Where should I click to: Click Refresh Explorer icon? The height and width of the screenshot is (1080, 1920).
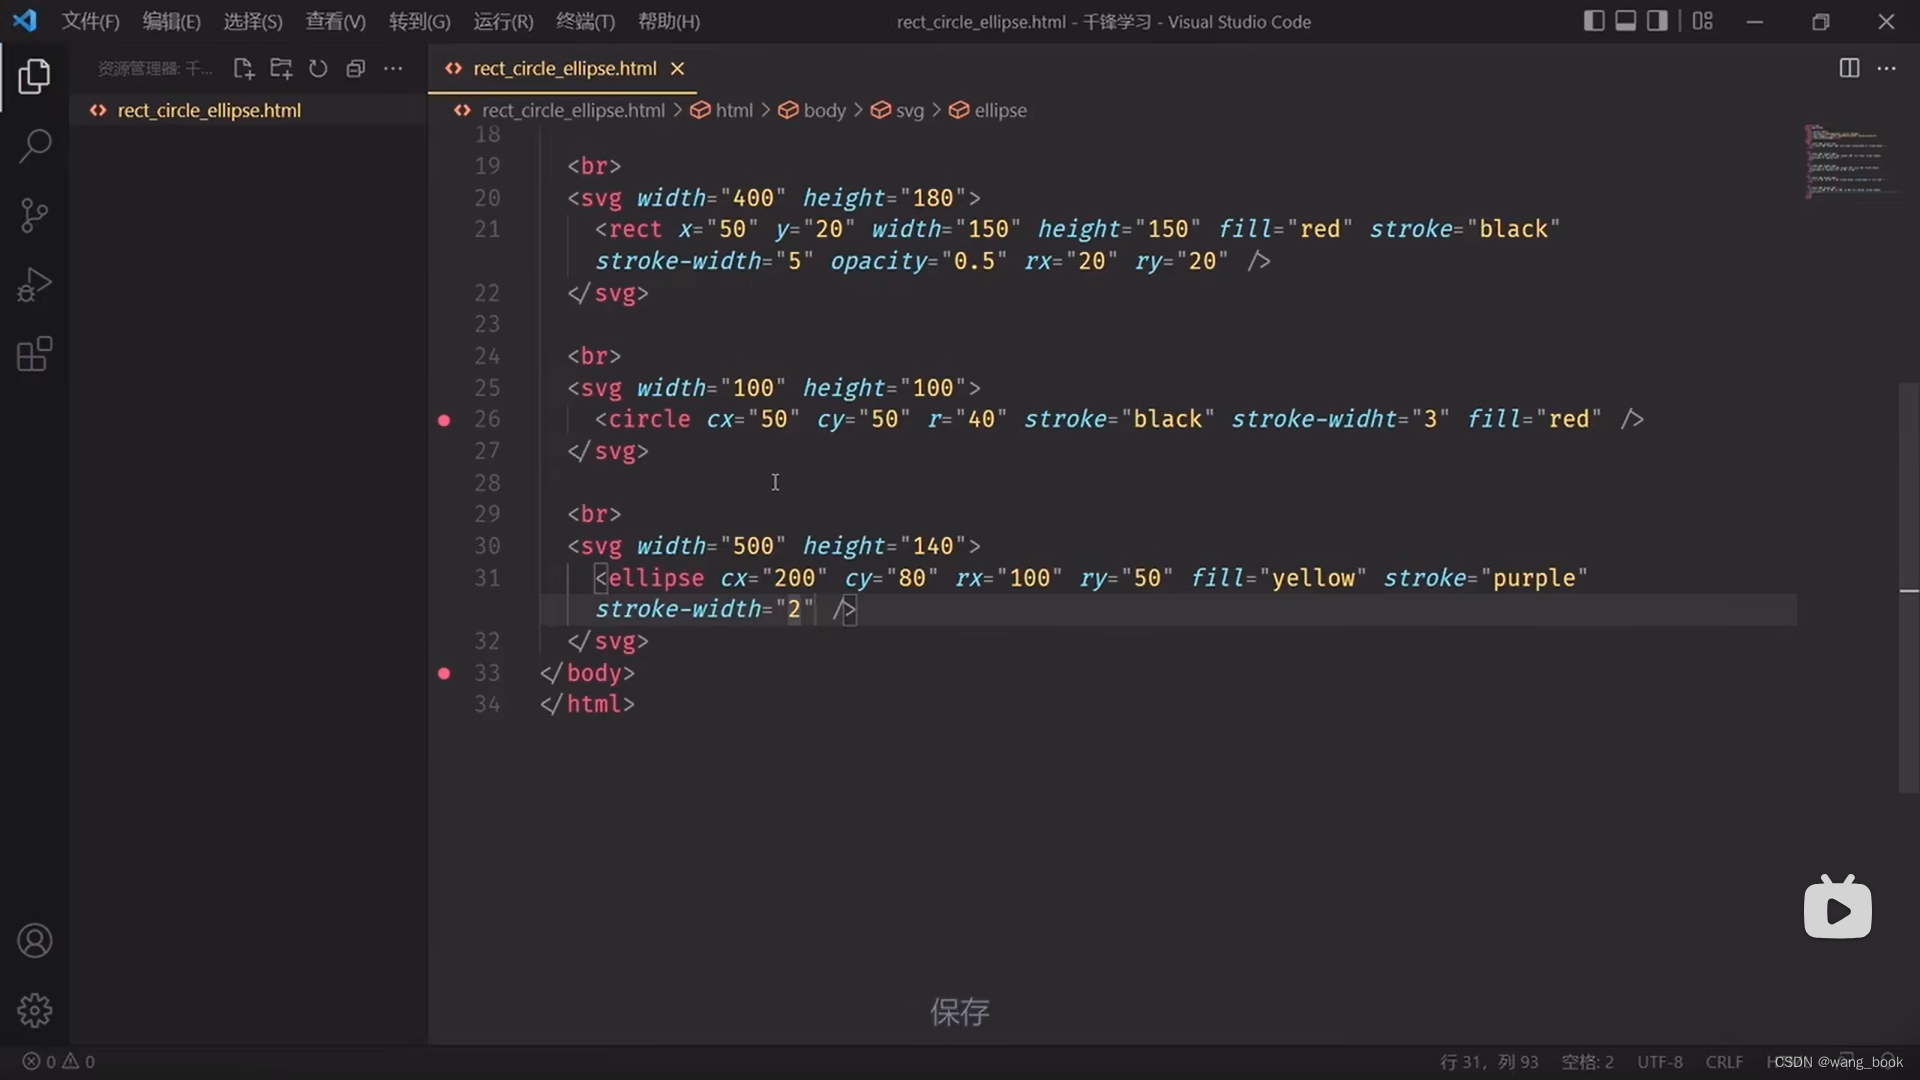coord(318,68)
